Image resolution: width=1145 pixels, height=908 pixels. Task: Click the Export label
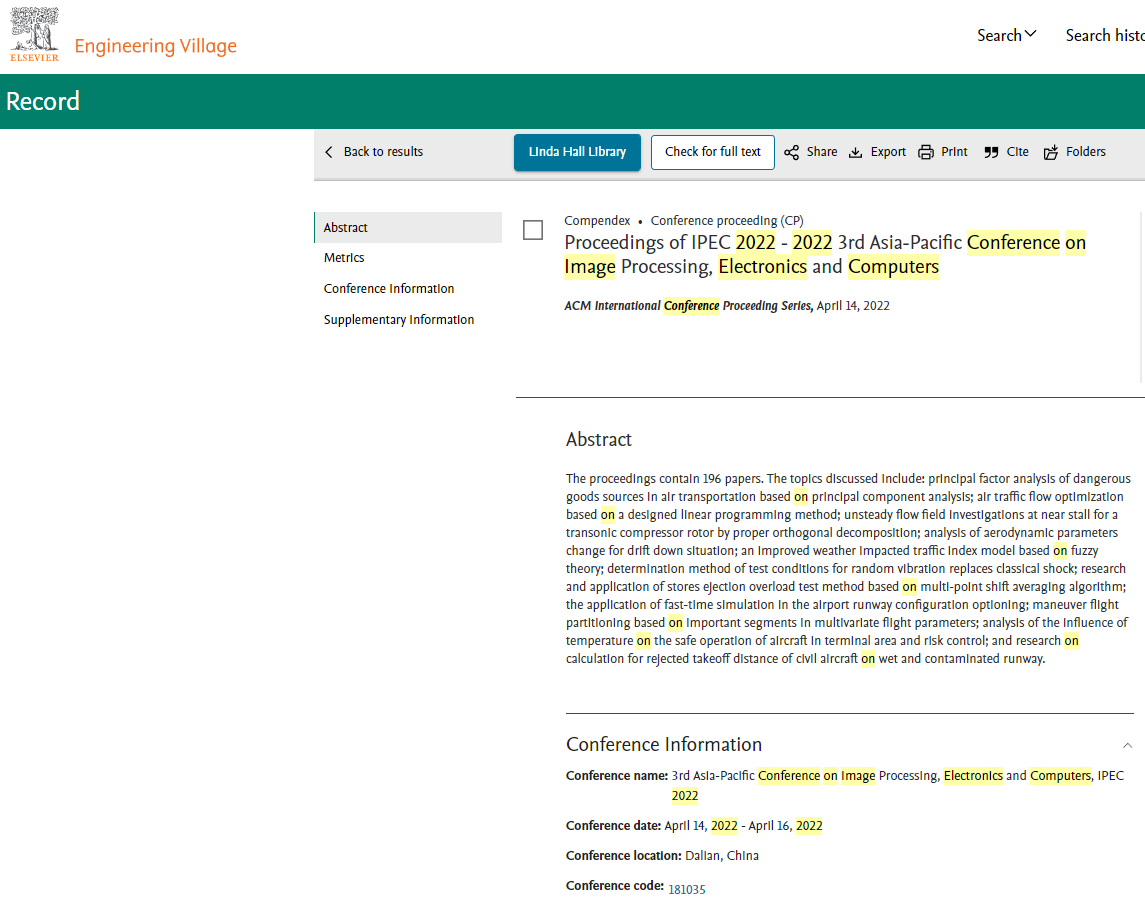pos(888,152)
